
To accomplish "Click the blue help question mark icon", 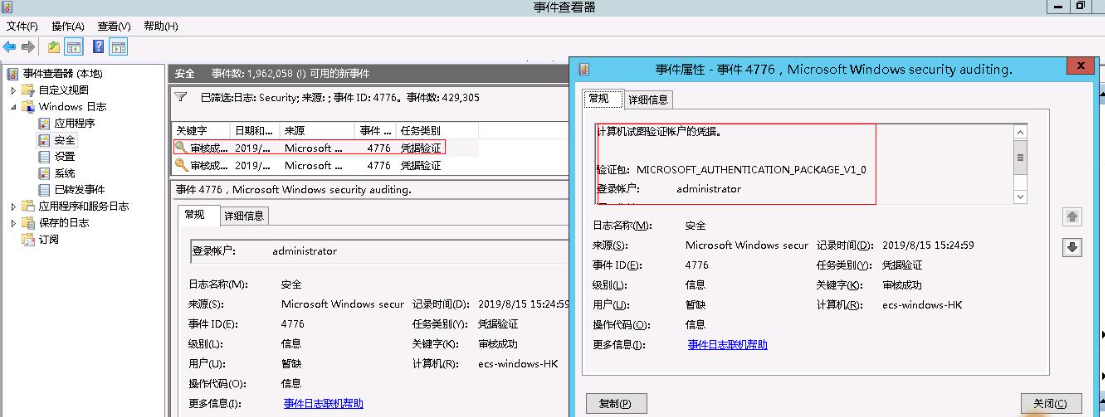I will click(x=99, y=46).
